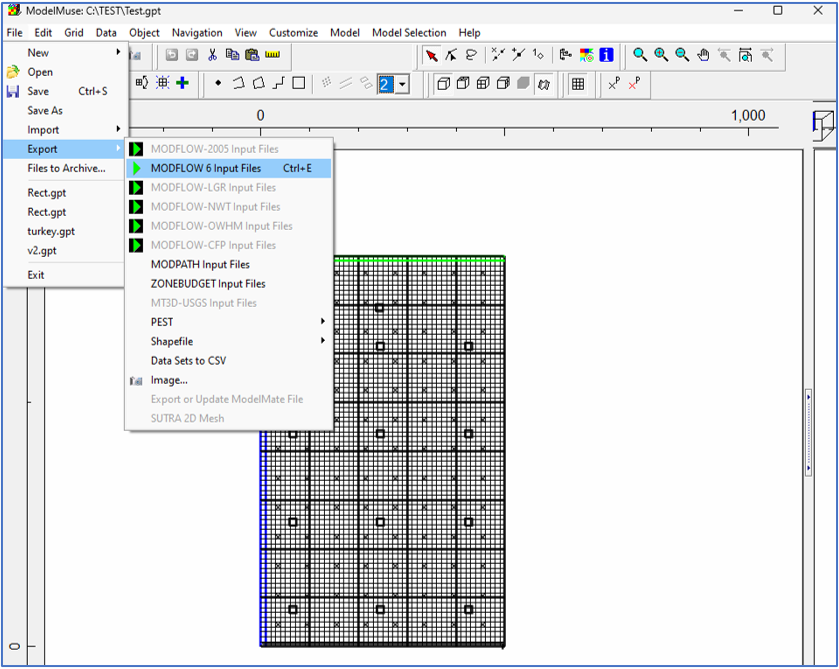Select the create polyline object tool
Screen dimensions: 839x669
[239, 83]
